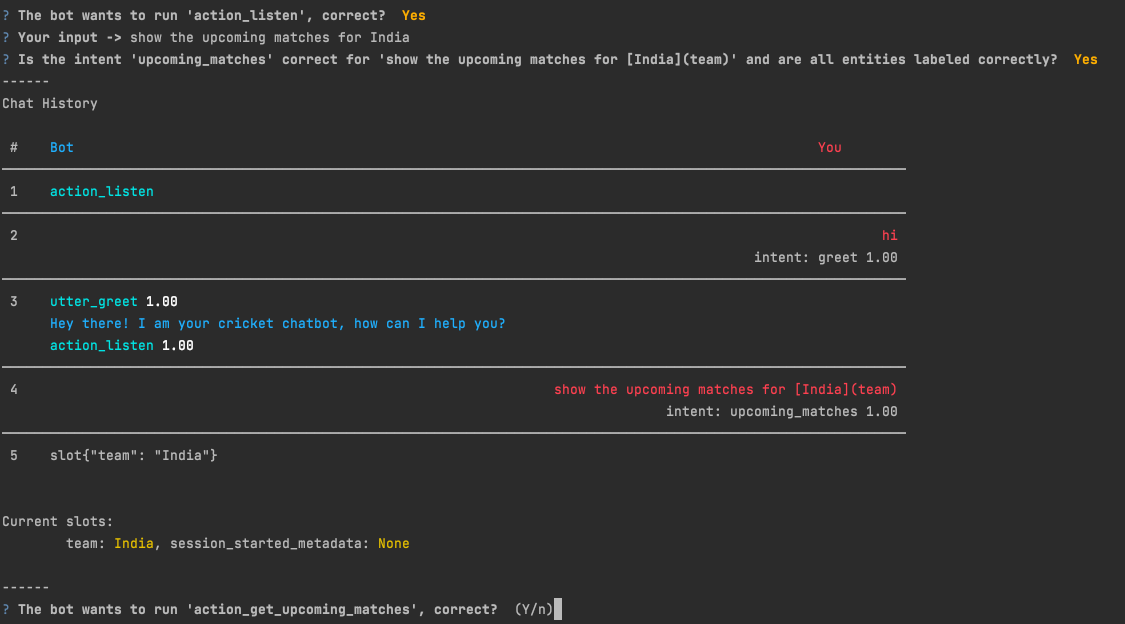Click the user message 'hi'
The image size is (1125, 624).
(889, 235)
